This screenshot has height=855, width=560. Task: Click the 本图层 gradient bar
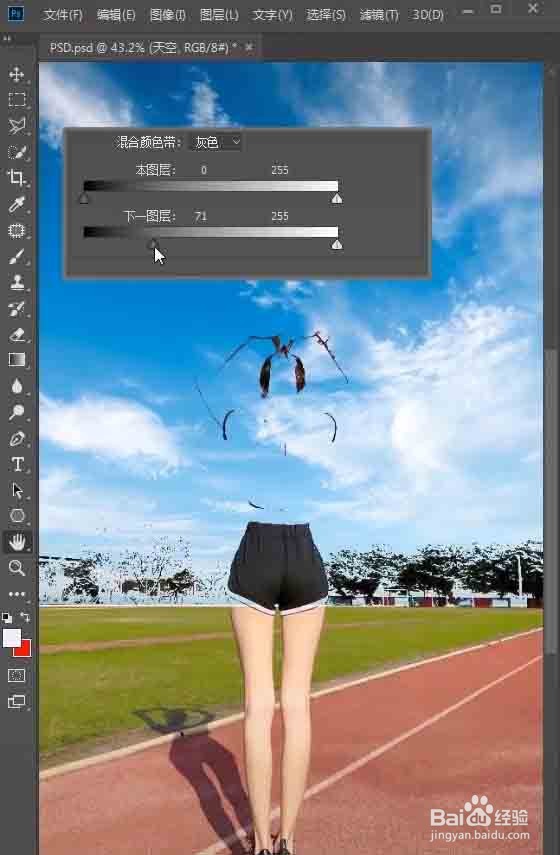coord(210,186)
